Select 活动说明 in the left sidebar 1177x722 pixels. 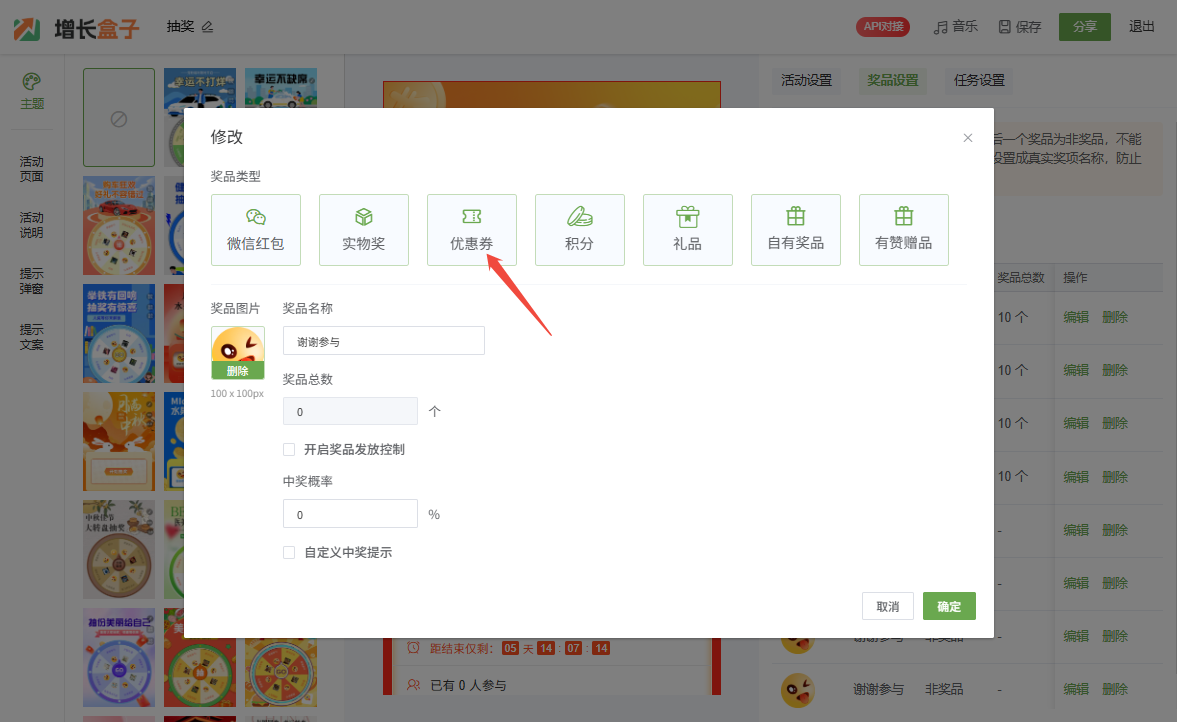click(32, 225)
